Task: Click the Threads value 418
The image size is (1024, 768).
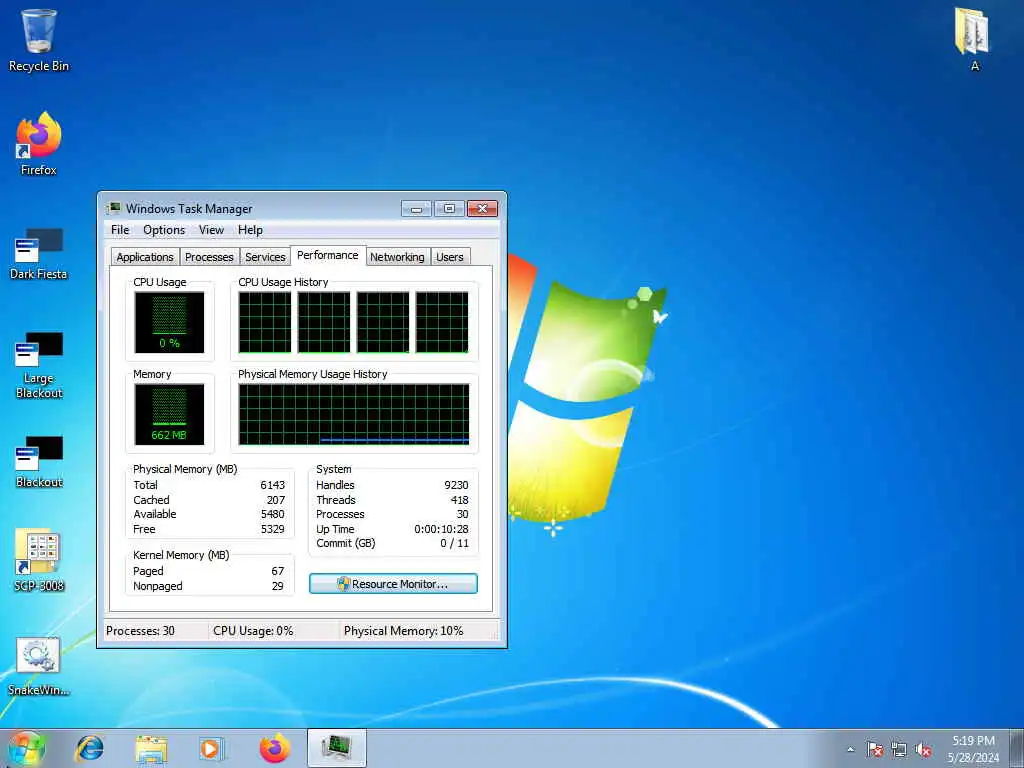Action: coord(459,500)
